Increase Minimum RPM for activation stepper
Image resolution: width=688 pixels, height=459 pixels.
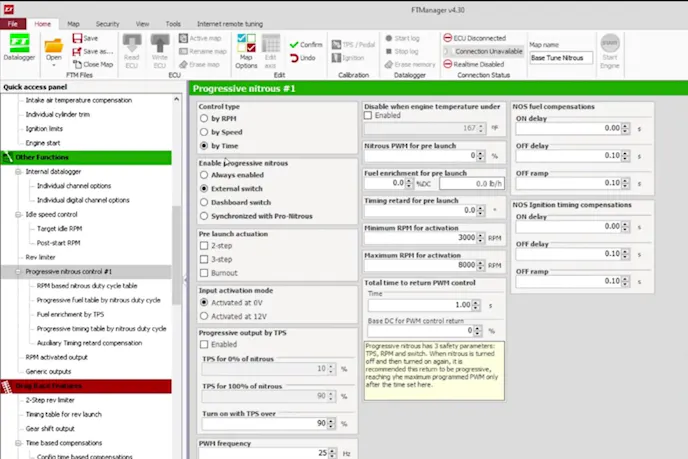(482, 235)
